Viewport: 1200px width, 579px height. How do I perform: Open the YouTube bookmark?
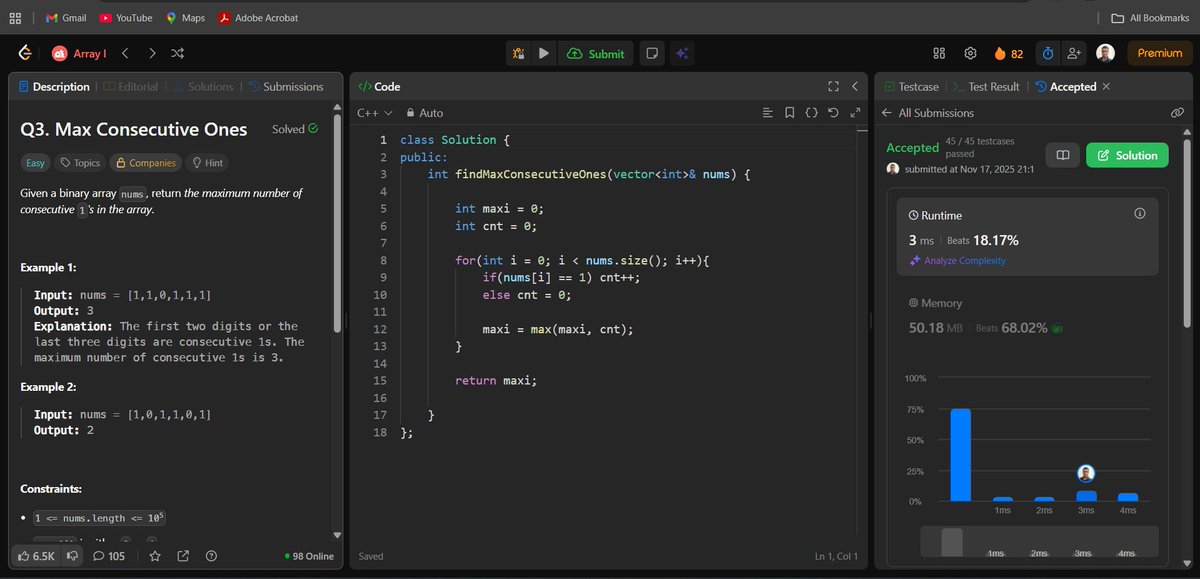[126, 18]
